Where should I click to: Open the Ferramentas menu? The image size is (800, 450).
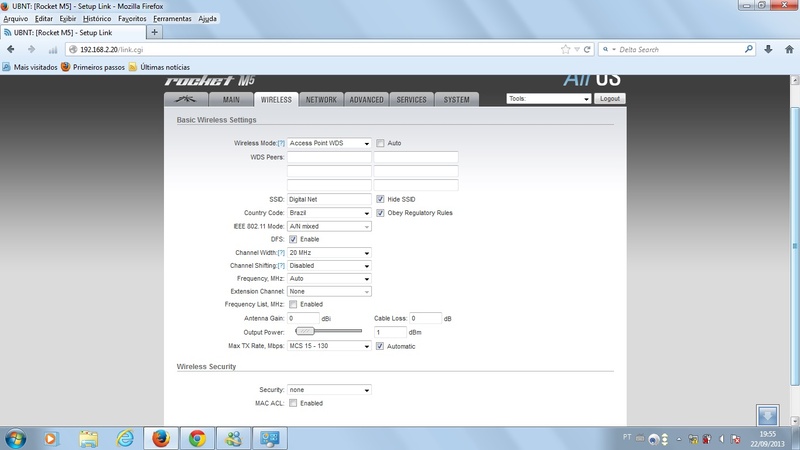coord(172,18)
